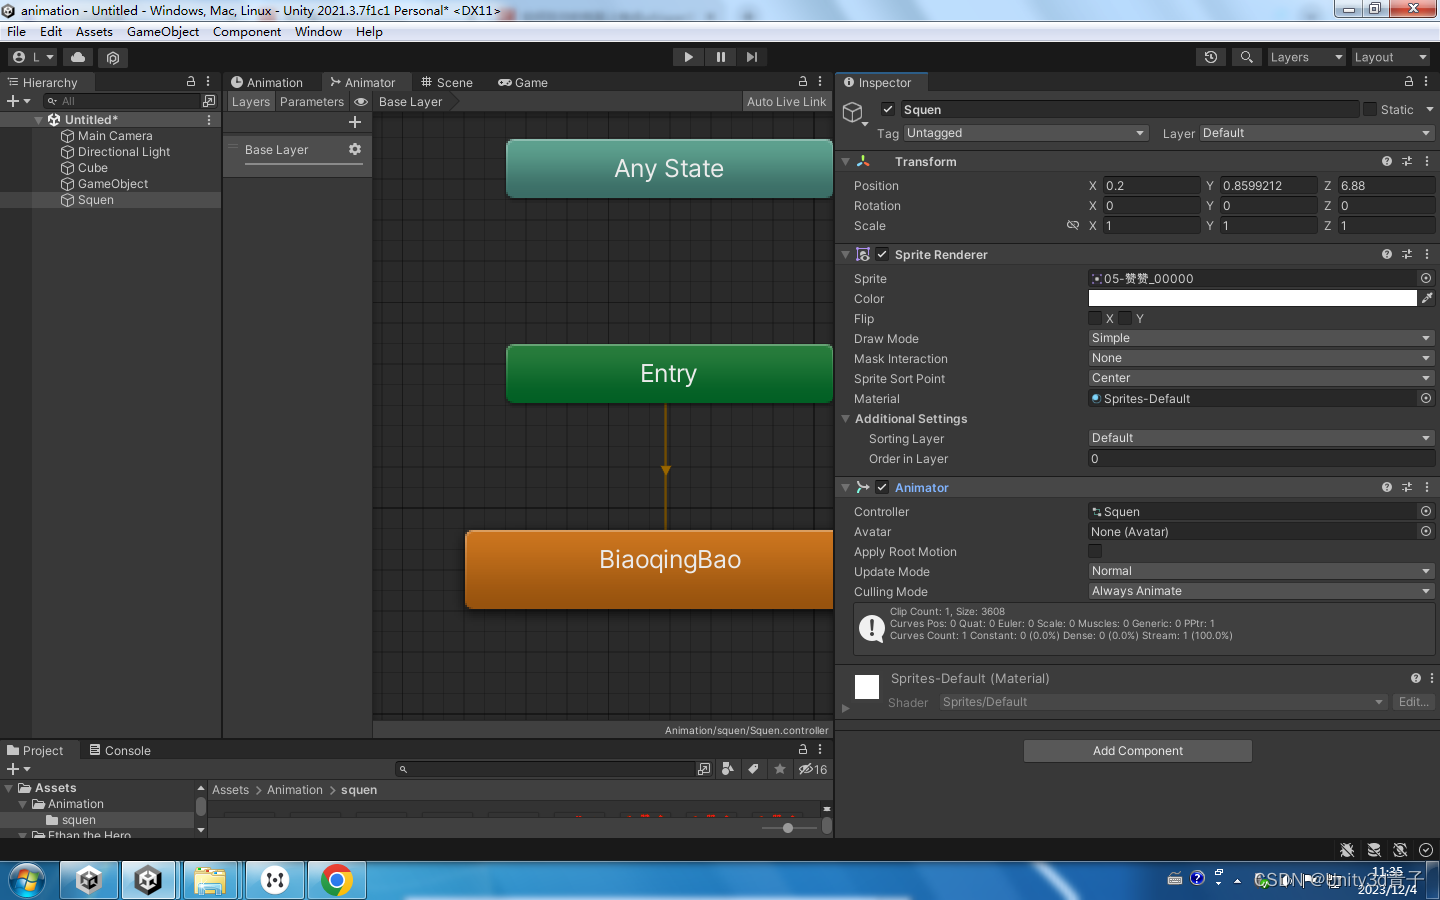The width and height of the screenshot is (1440, 900).
Task: Toggle the Animator parameters eye icon
Action: [361, 102]
